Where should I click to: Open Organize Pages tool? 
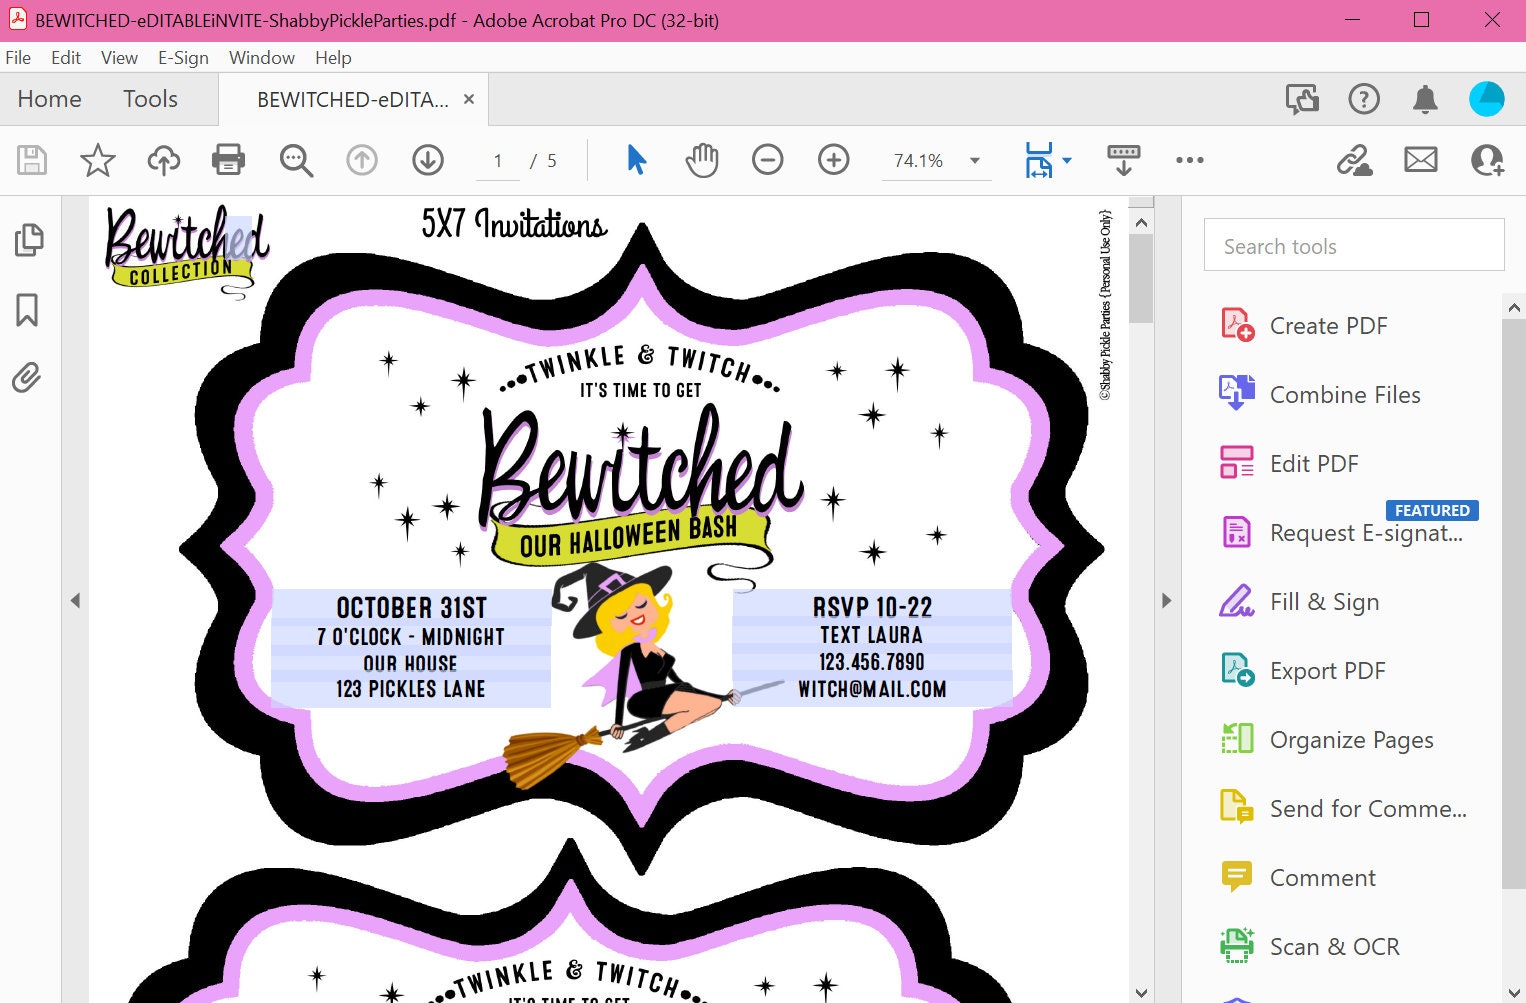pos(1326,740)
